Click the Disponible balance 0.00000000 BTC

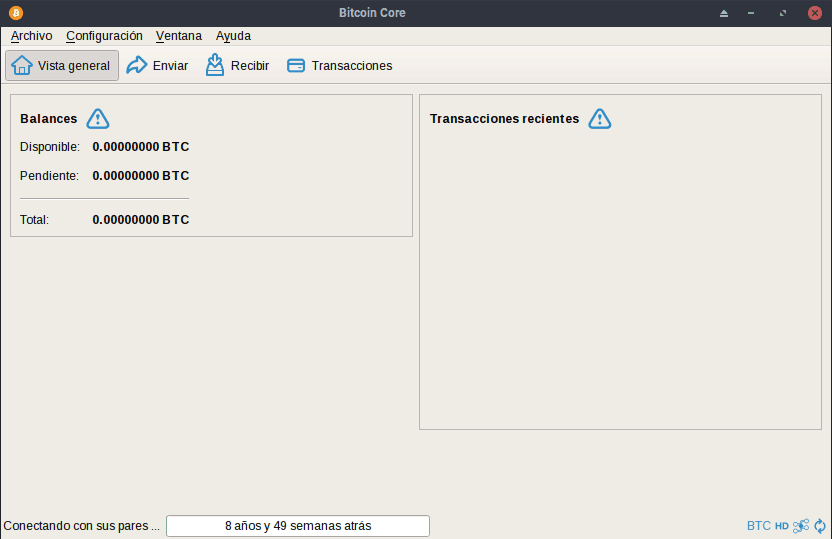pyautogui.click(x=141, y=147)
